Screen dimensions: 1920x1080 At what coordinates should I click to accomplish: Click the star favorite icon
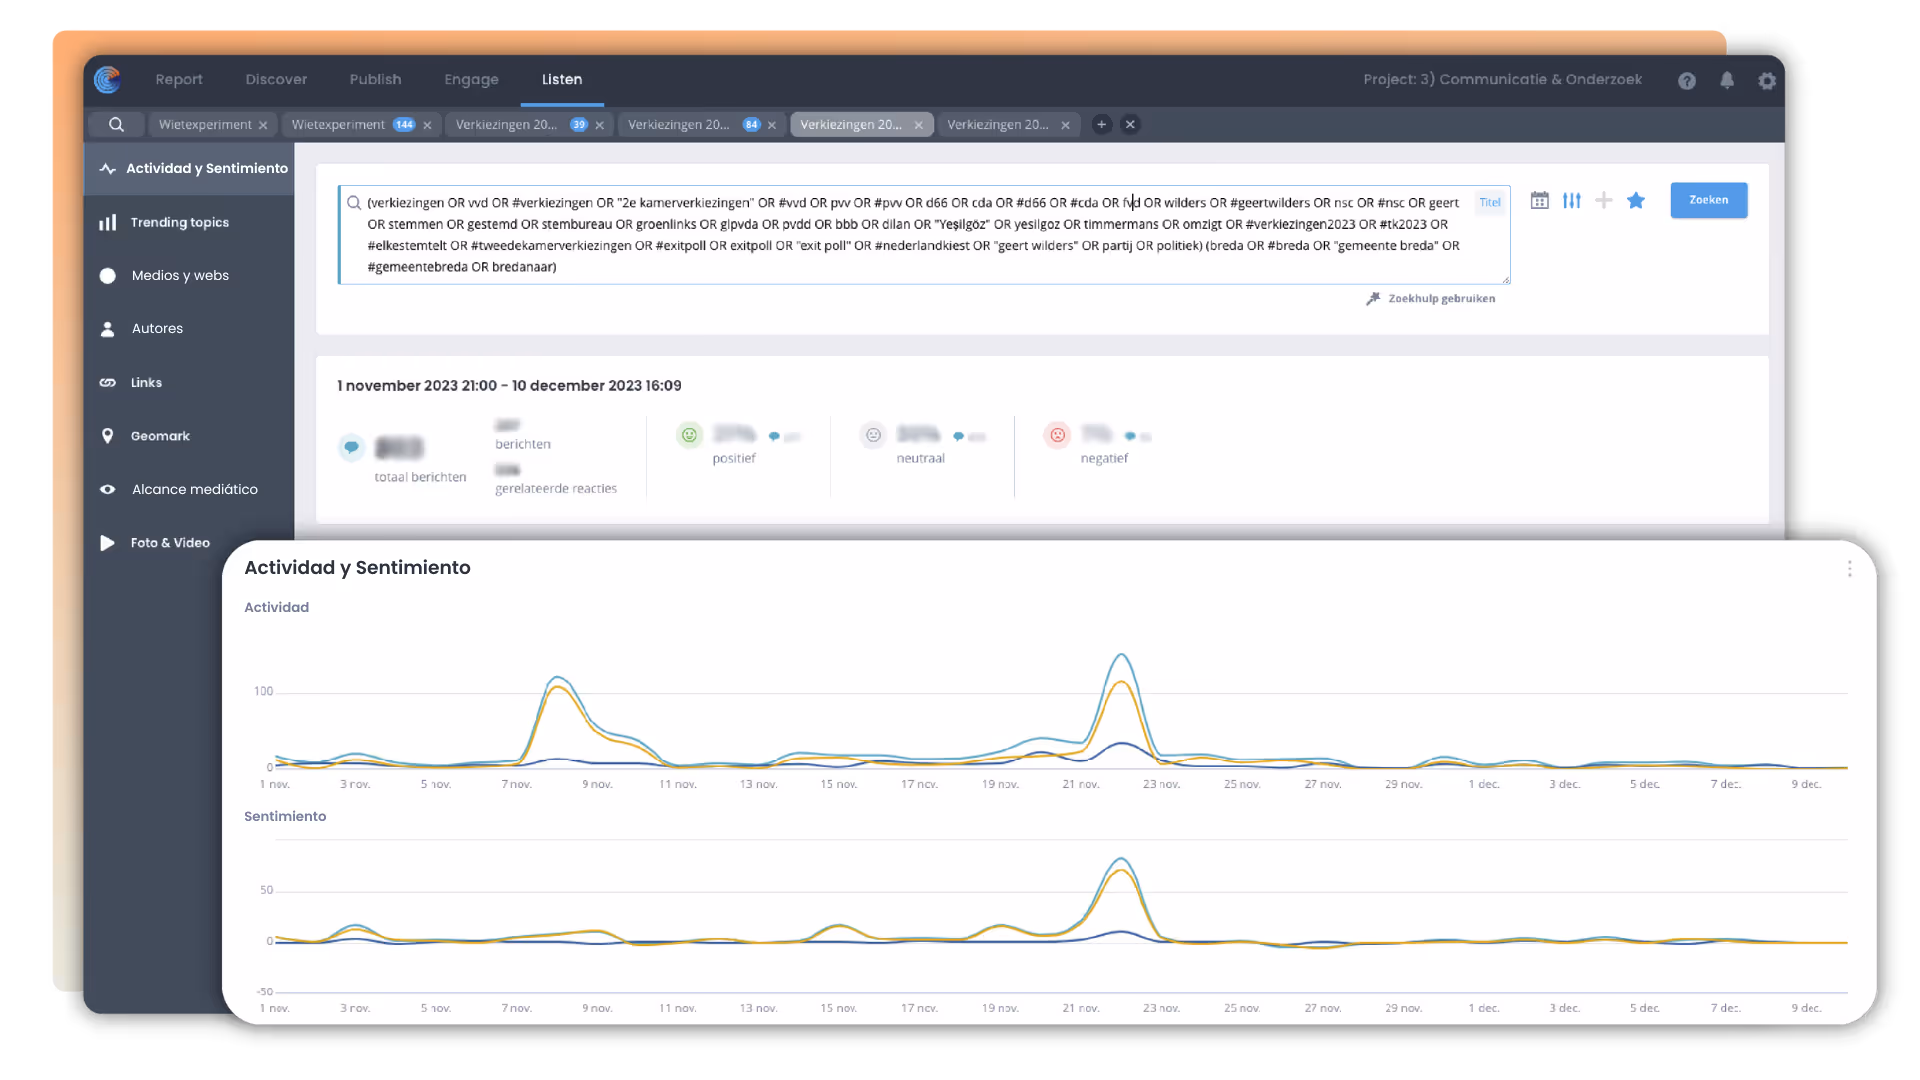1636,200
